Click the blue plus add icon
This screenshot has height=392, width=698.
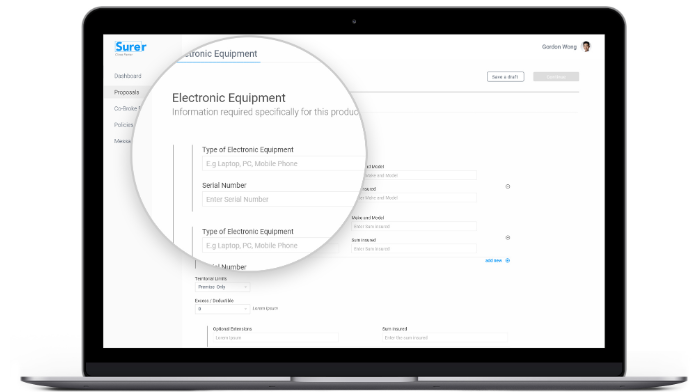tap(507, 260)
